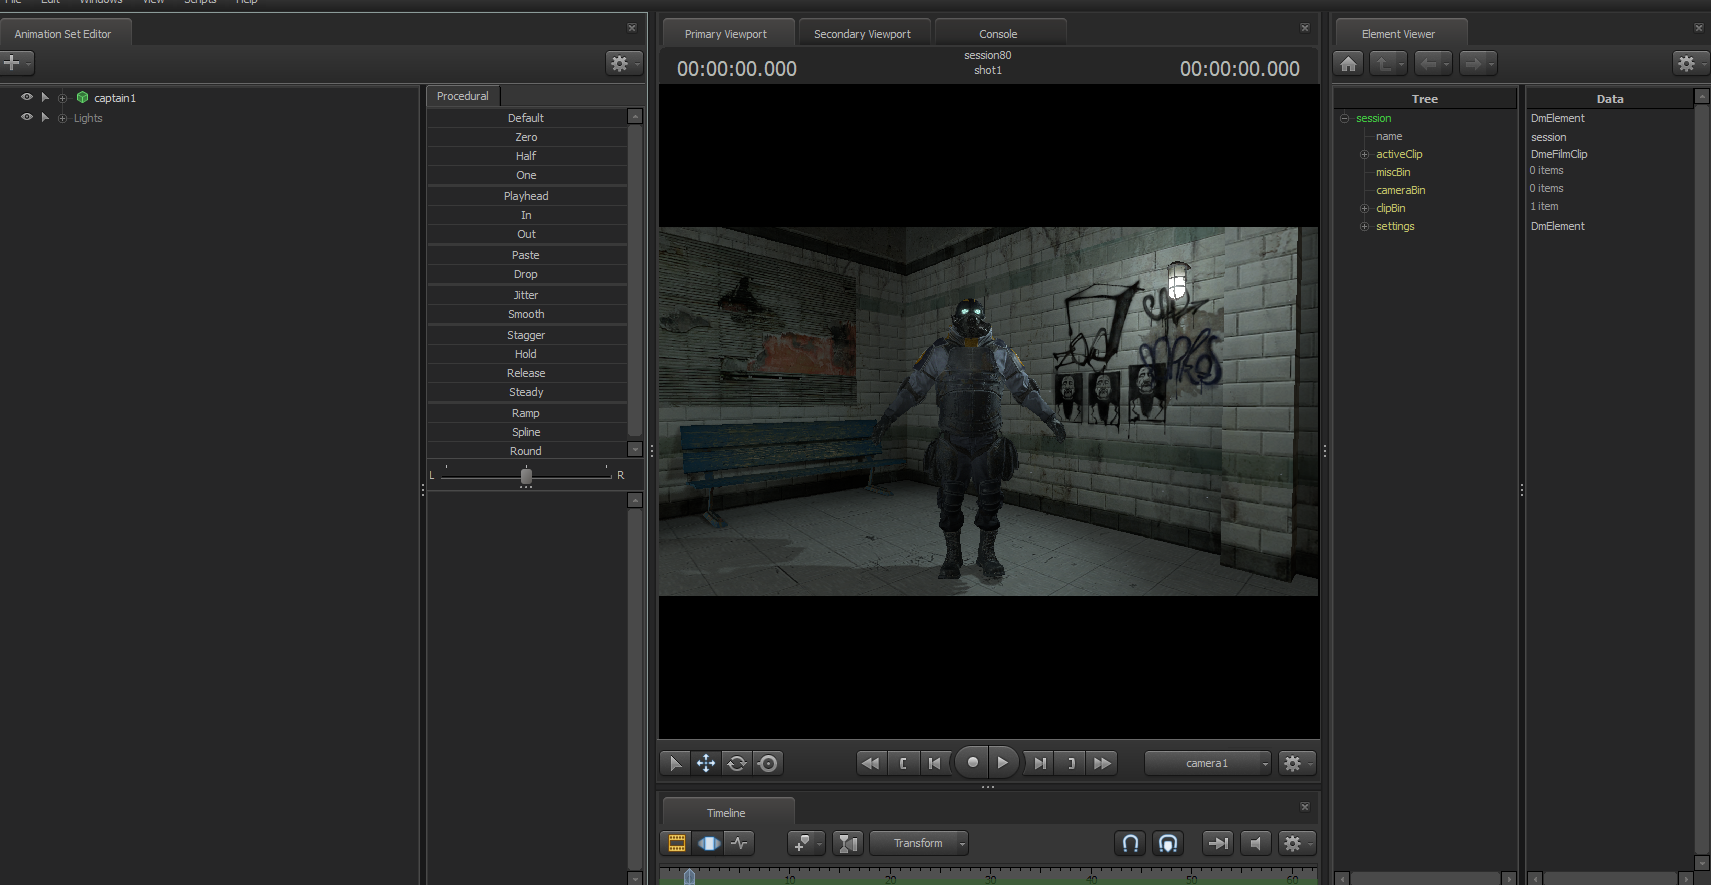
Task: Click the timeline playhead marker
Action: [689, 877]
